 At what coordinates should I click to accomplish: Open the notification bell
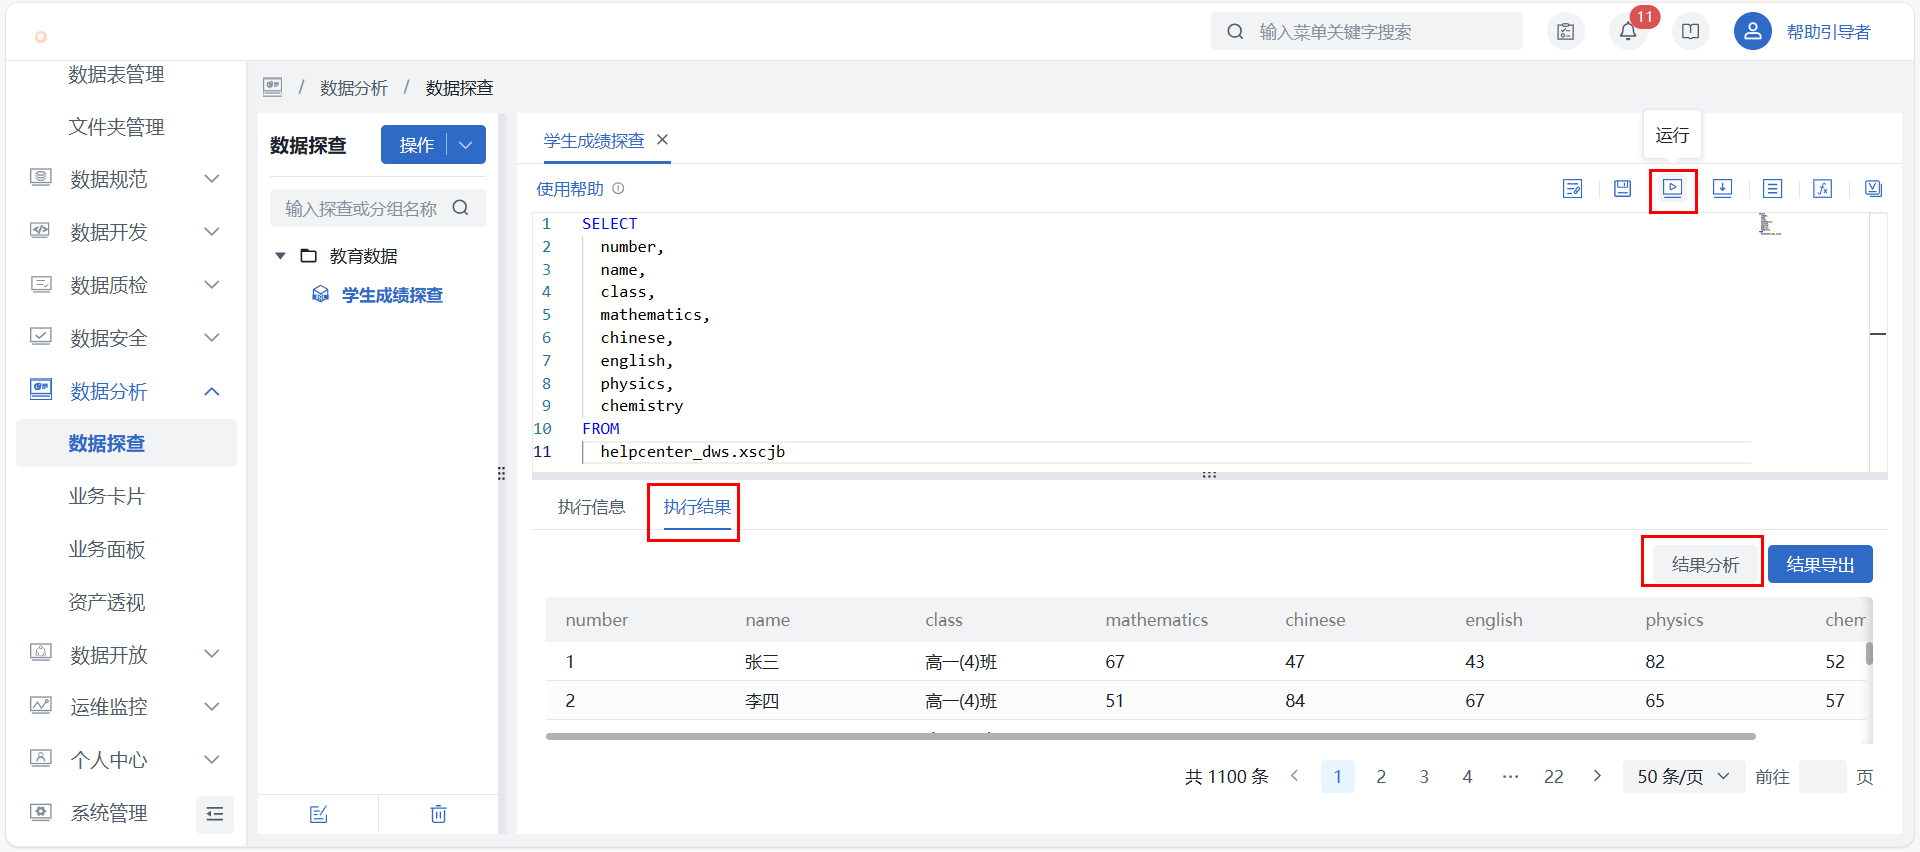click(1628, 32)
